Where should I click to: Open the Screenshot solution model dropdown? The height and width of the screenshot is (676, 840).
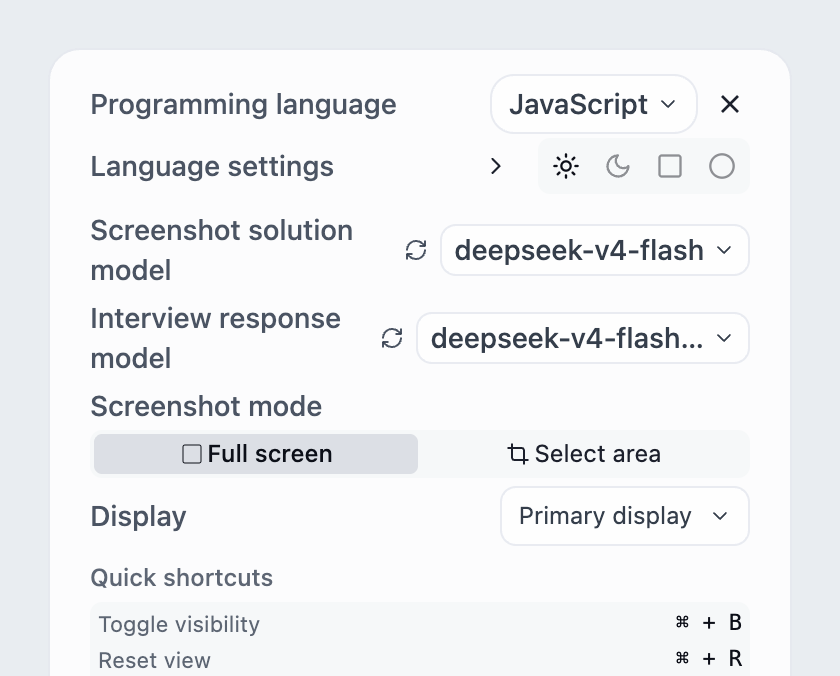pyautogui.click(x=595, y=250)
